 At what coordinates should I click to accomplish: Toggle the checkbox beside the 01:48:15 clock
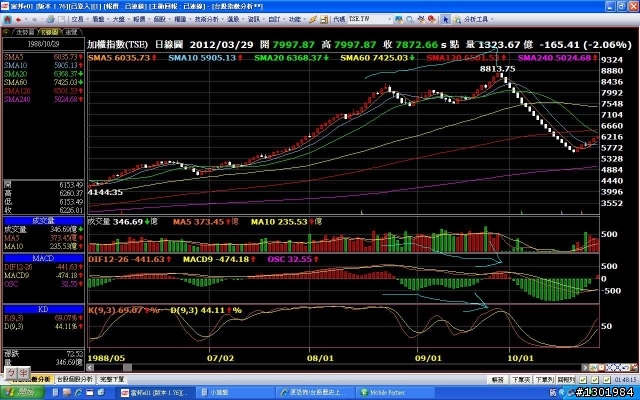click(607, 380)
